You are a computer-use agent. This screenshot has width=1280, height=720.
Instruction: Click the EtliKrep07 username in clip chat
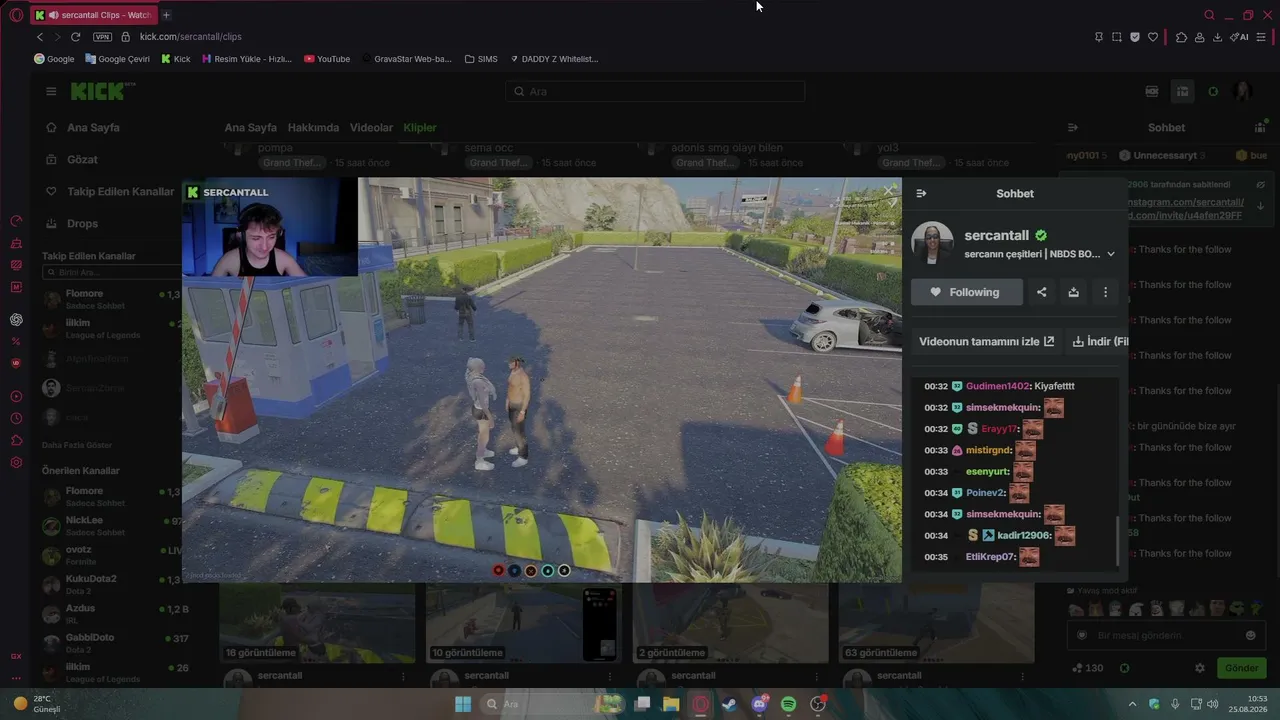pyautogui.click(x=990, y=557)
